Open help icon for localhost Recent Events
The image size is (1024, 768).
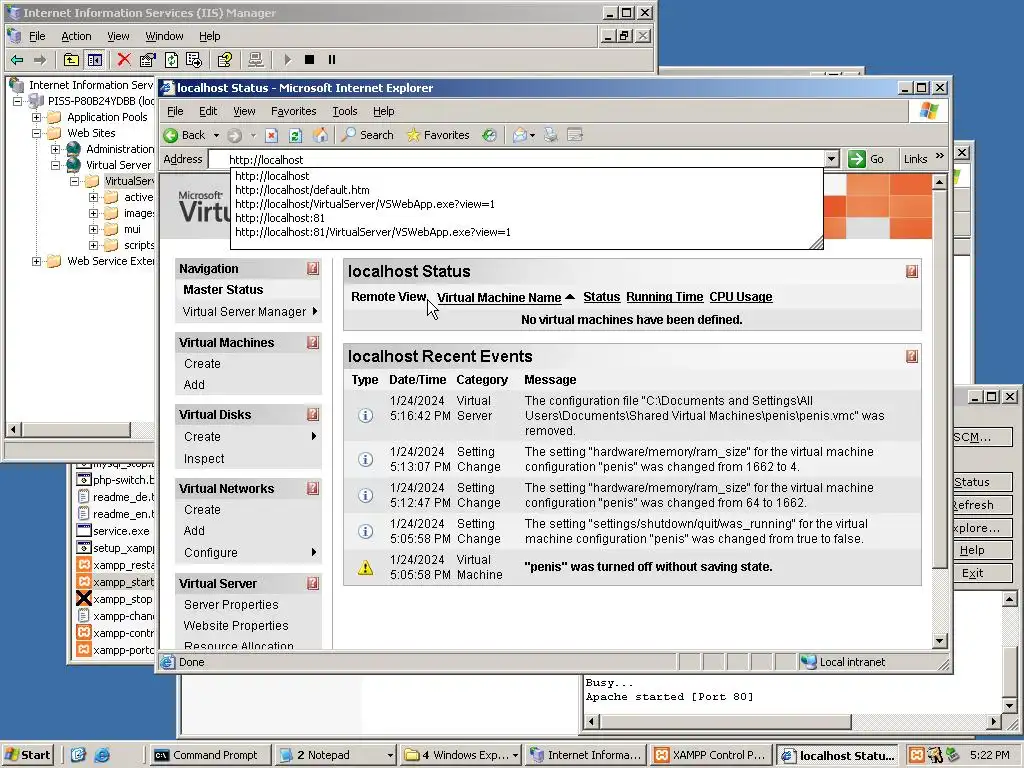pos(912,356)
